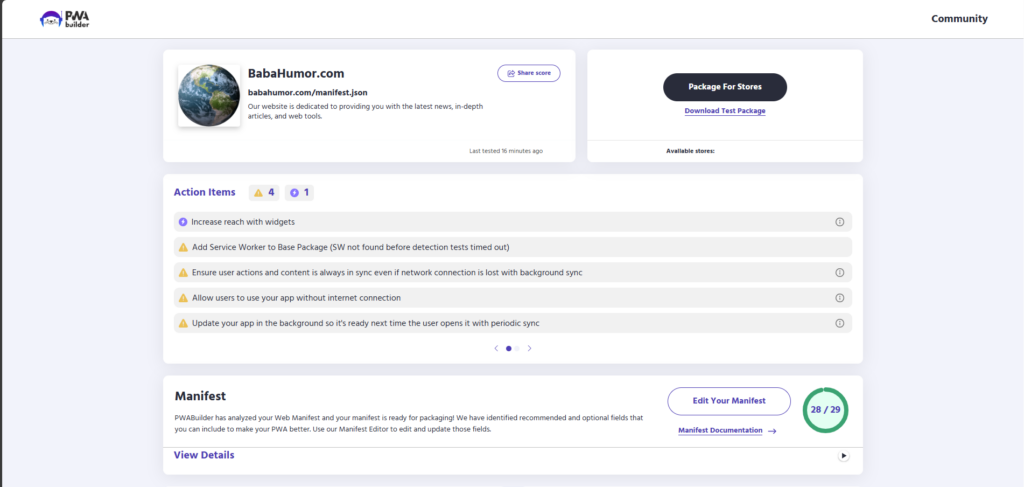1024x487 pixels.
Task: Click the View Details label
Action: tap(204, 455)
